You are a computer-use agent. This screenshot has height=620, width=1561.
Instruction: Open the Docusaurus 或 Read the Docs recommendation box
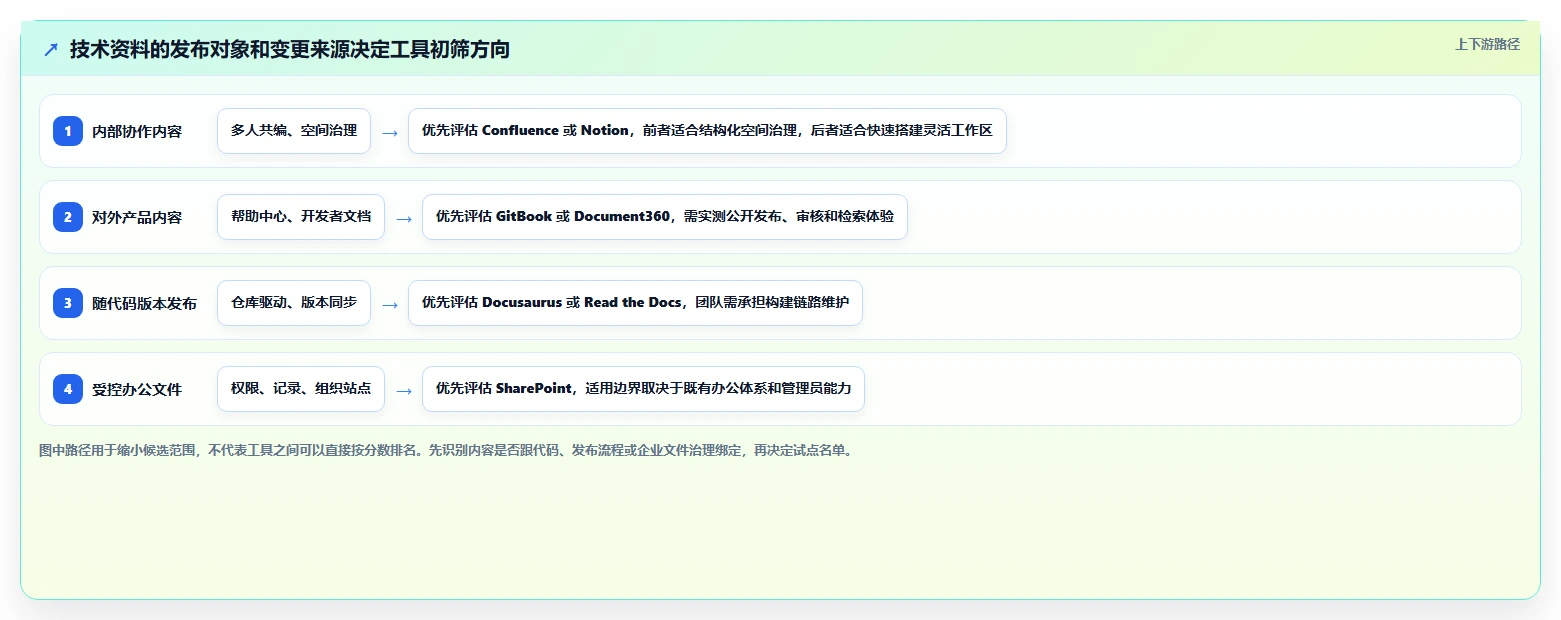pyautogui.click(x=635, y=303)
